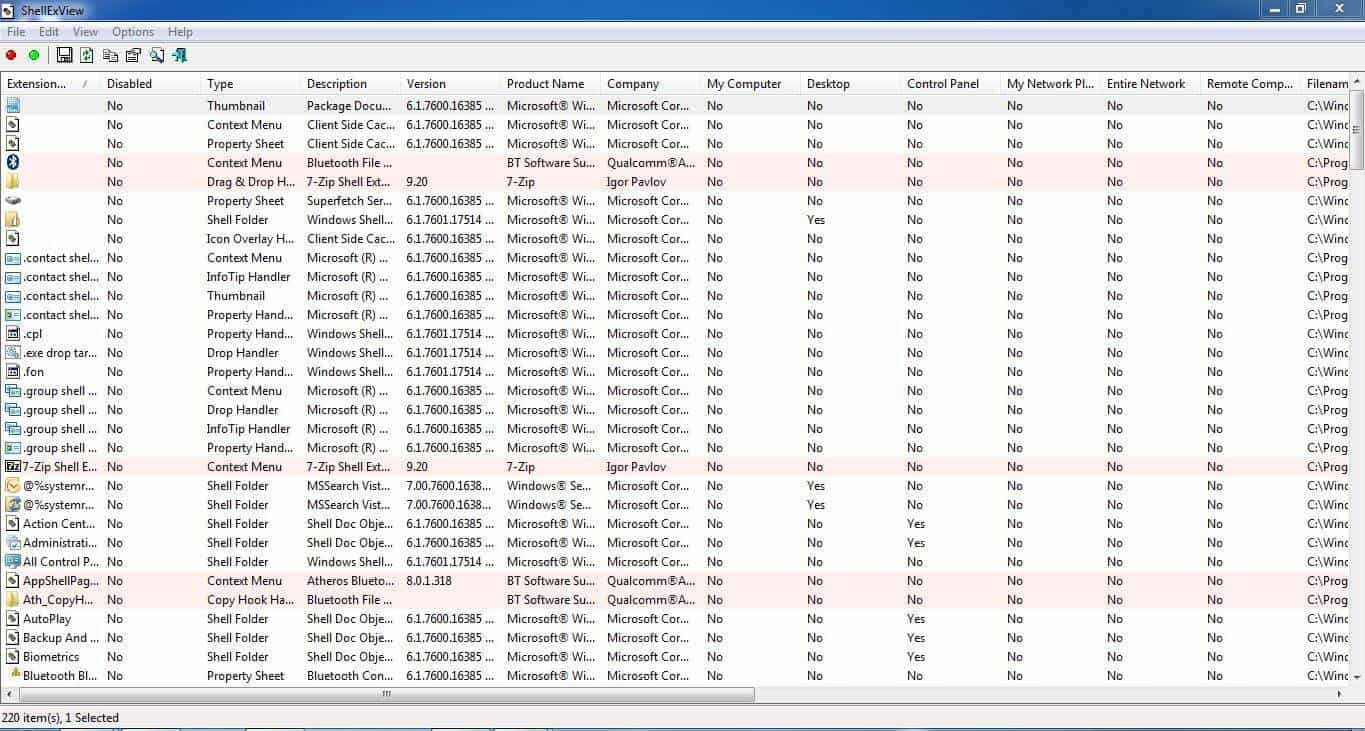Sort by the Company column header

coord(650,84)
